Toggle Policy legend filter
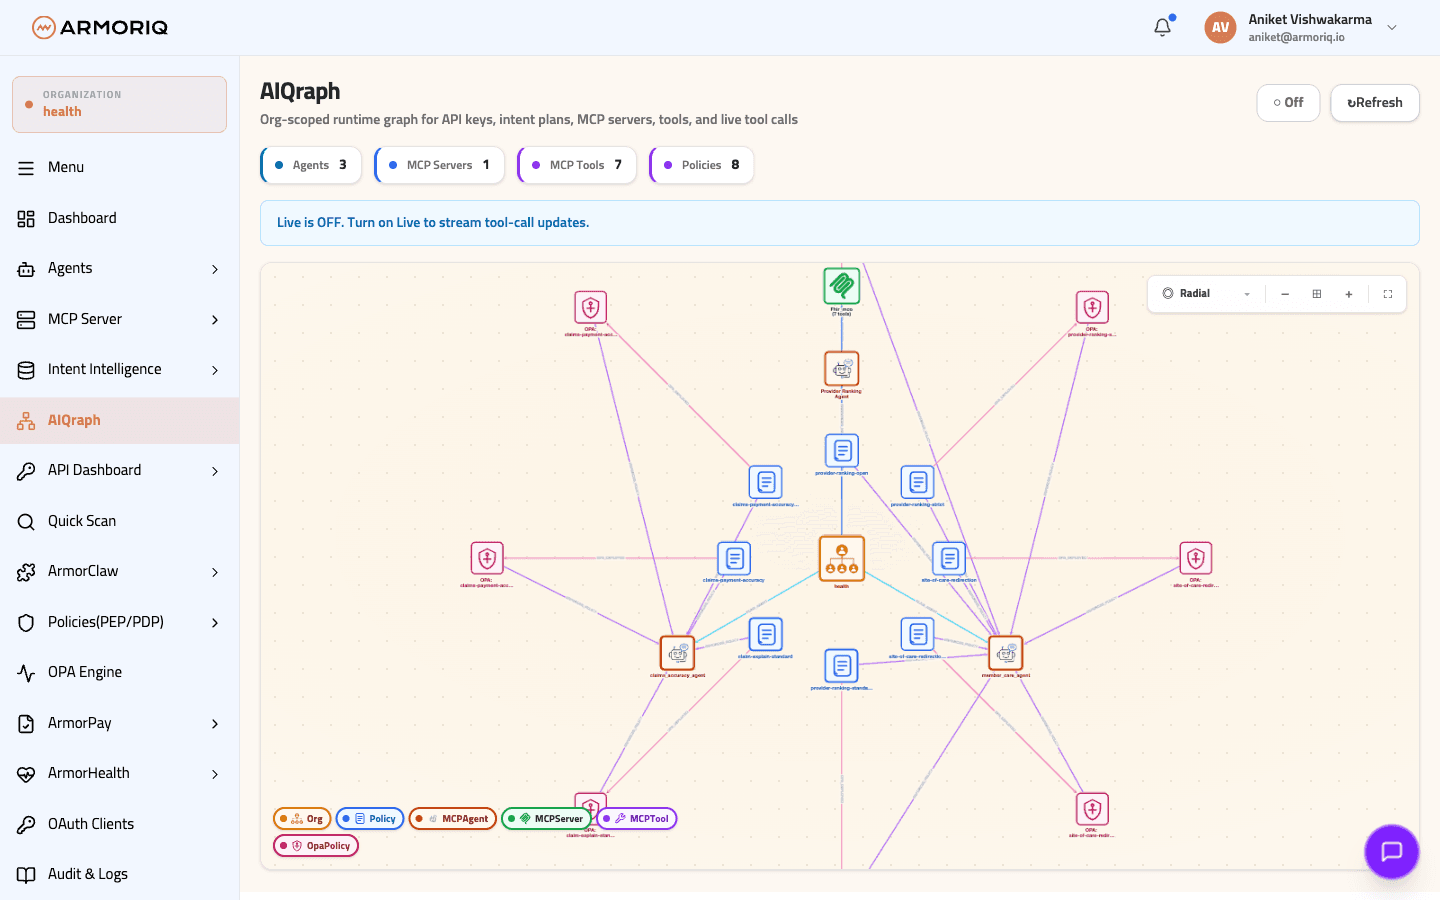Image resolution: width=1440 pixels, height=900 pixels. point(370,819)
